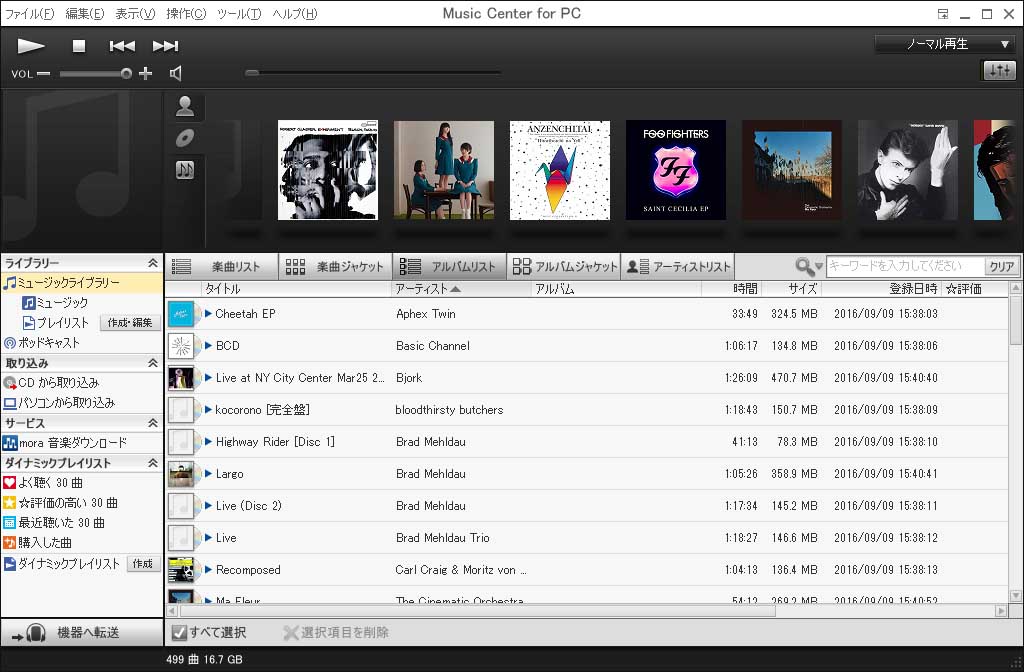This screenshot has height=672, width=1024.
Task: Skip to the next track
Action: 165,46
